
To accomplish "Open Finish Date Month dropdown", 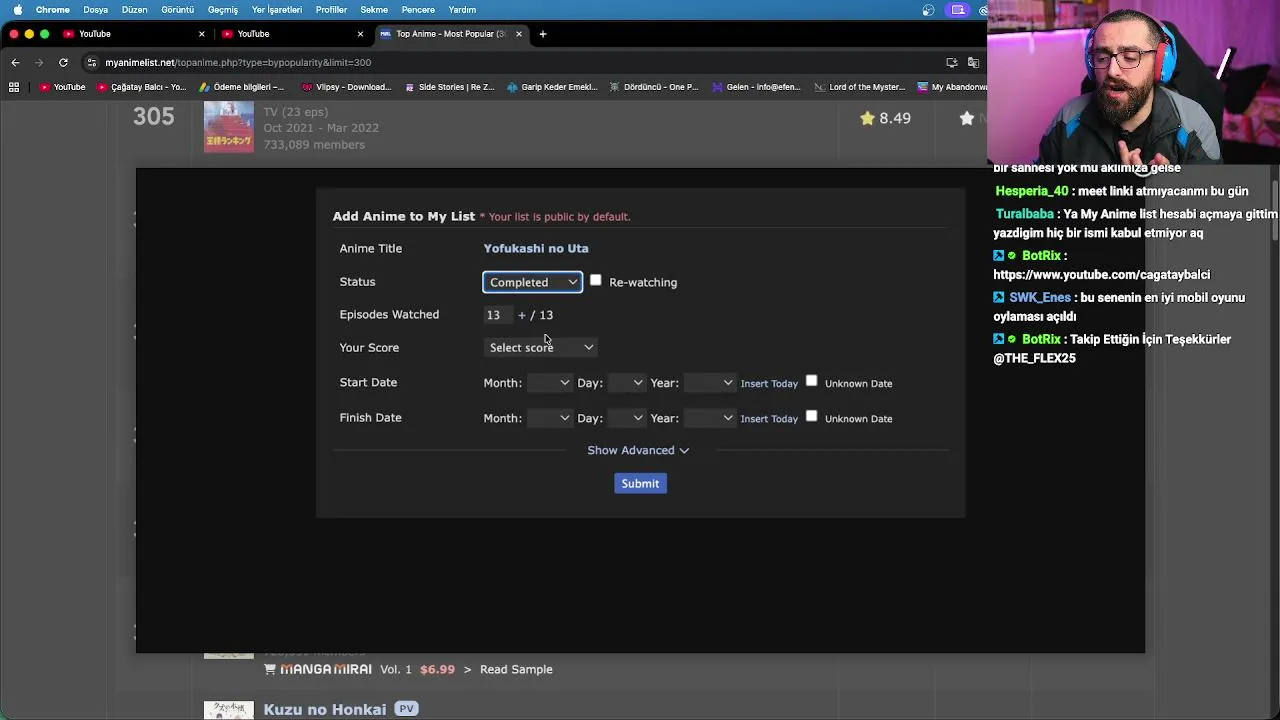I will [550, 418].
